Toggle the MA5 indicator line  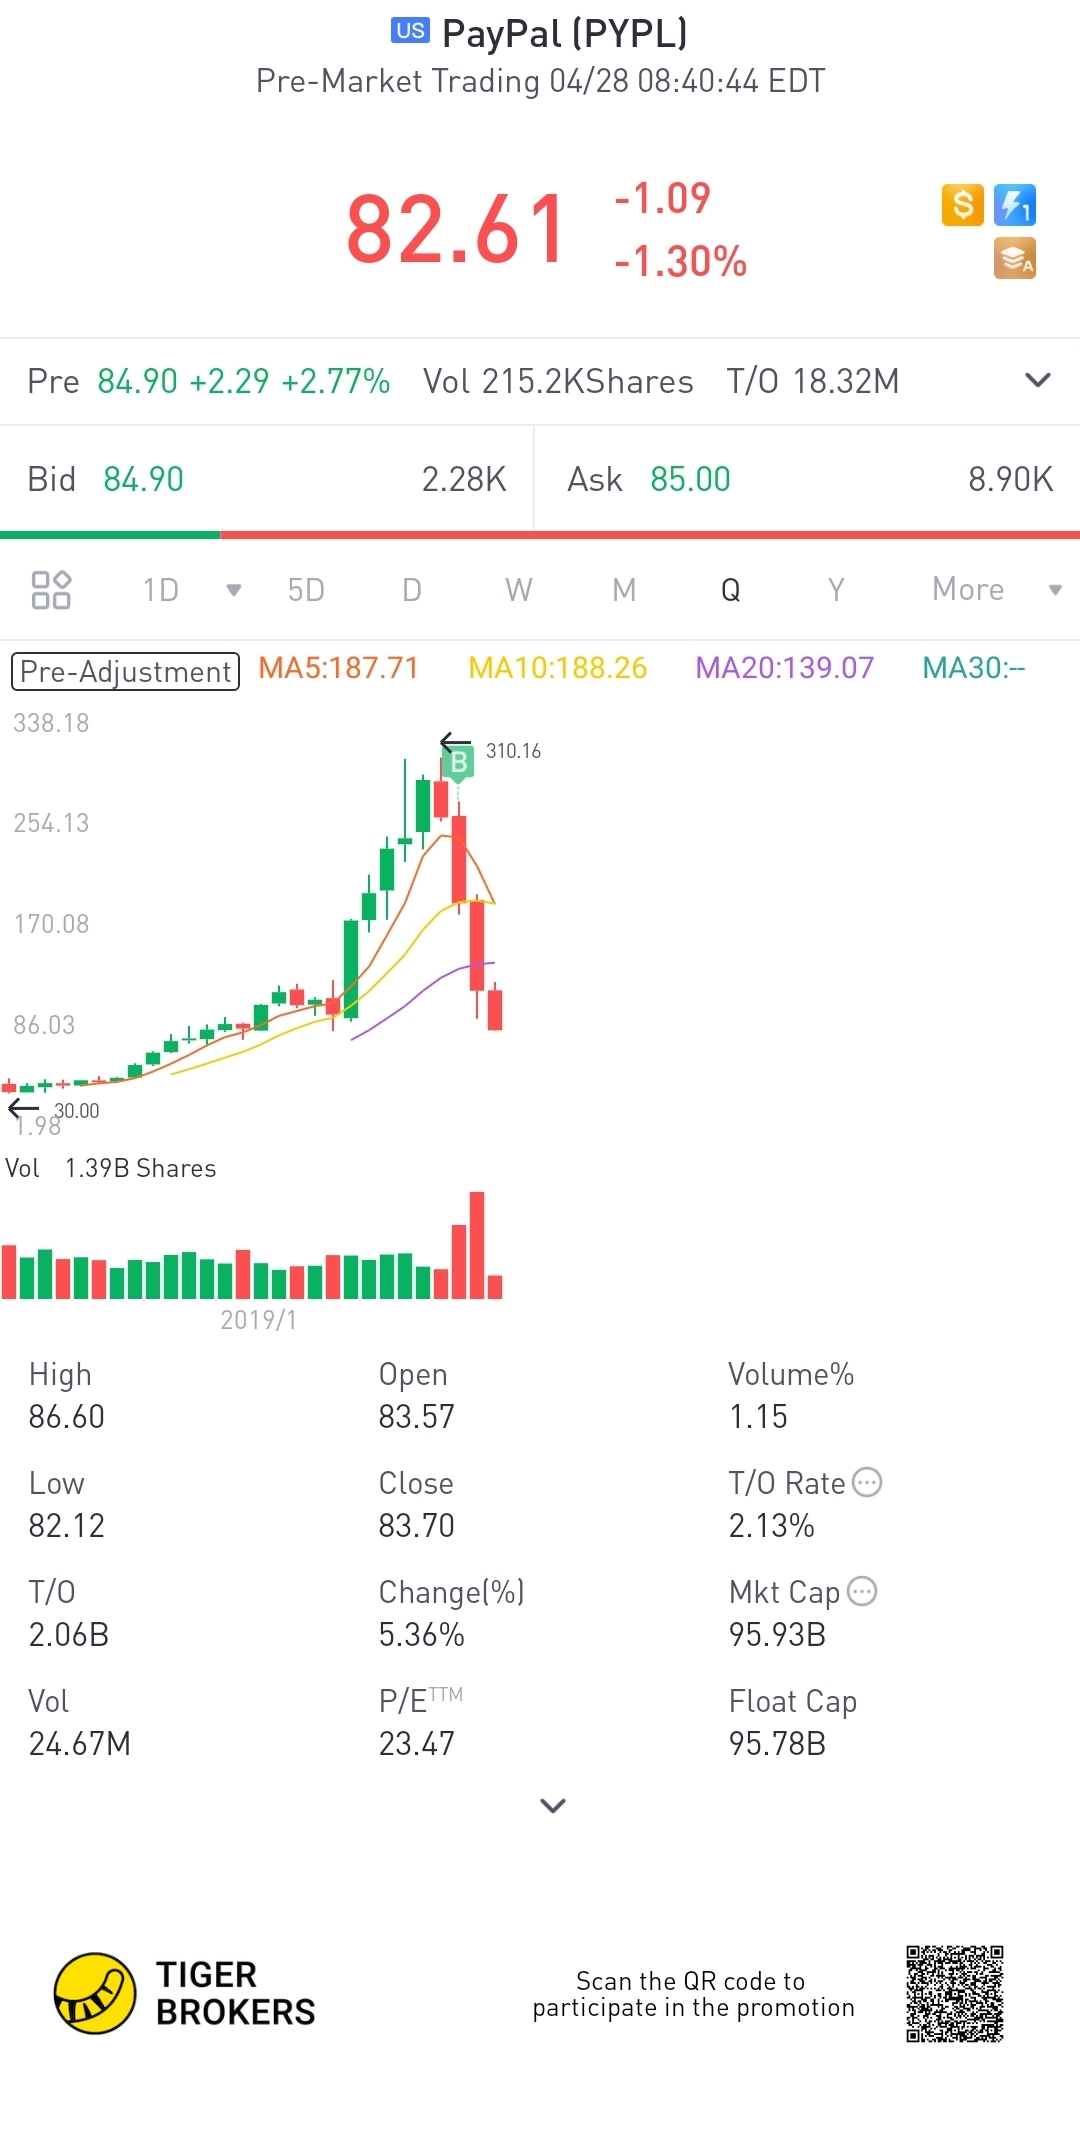pyautogui.click(x=338, y=668)
